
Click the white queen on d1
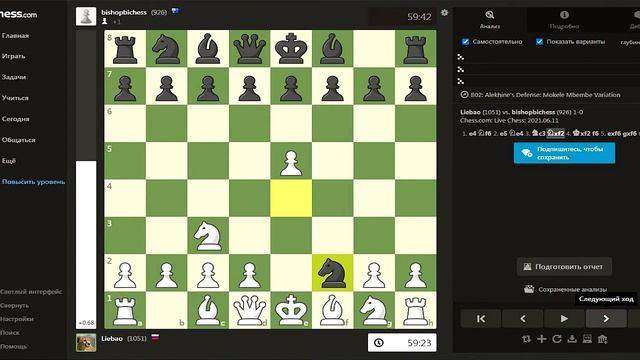(249, 310)
